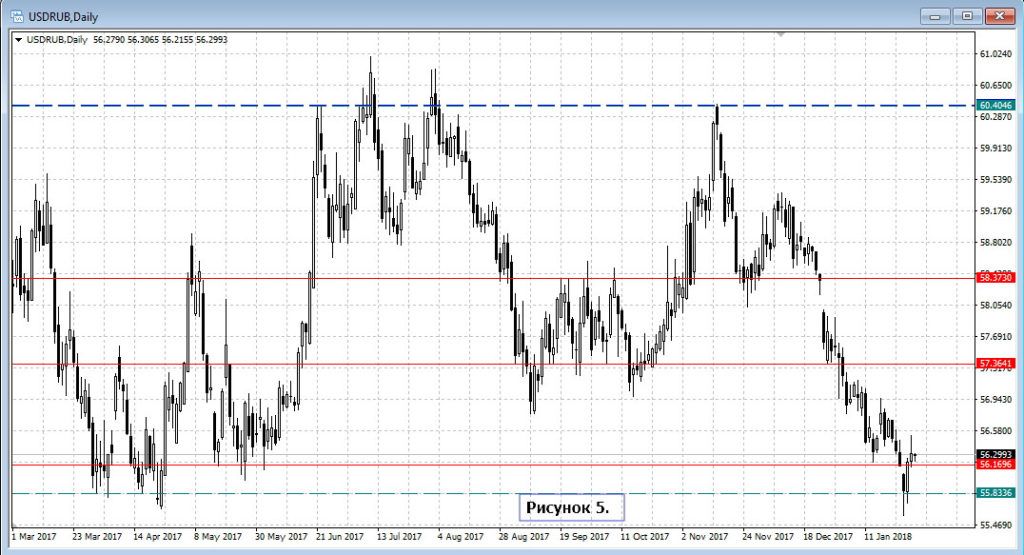Select the red 56.1696 price level tag
The width and height of the screenshot is (1024, 555).
coord(998,465)
